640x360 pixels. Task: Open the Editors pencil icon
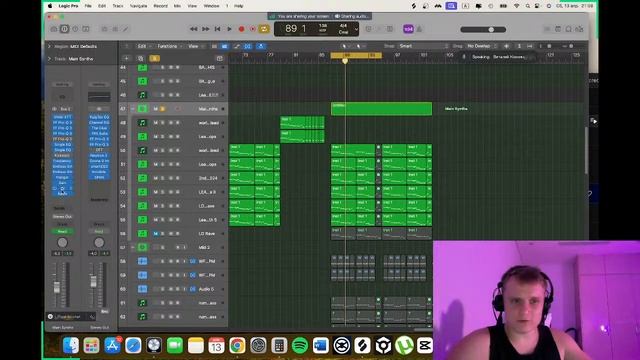(126, 29)
